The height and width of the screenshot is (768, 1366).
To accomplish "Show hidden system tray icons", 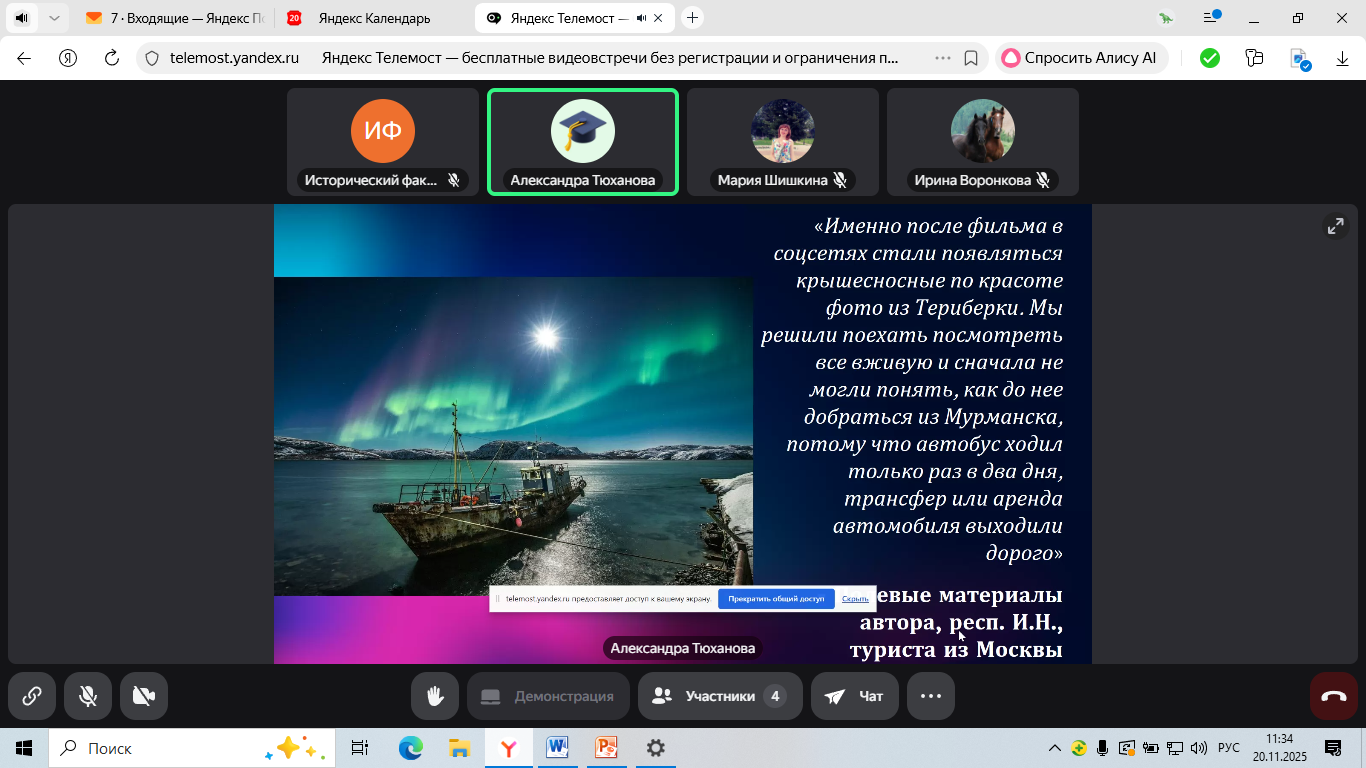I will pos(1054,748).
